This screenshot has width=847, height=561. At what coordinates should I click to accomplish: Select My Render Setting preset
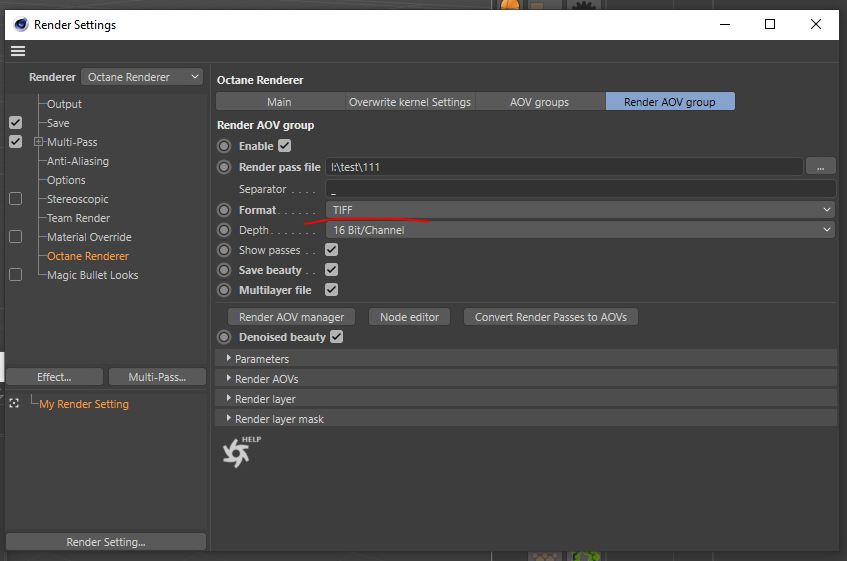pyautogui.click(x=84, y=404)
